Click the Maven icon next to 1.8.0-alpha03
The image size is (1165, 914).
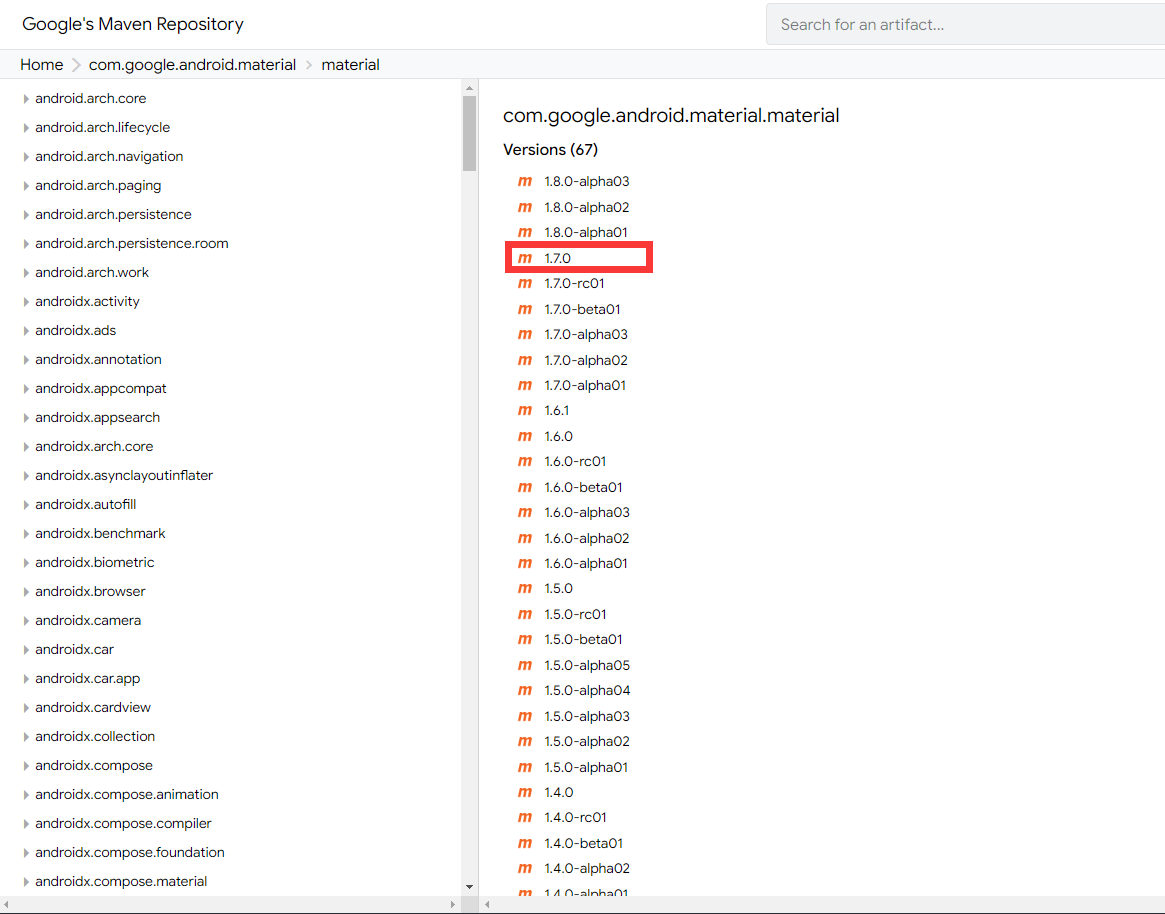pyautogui.click(x=525, y=182)
